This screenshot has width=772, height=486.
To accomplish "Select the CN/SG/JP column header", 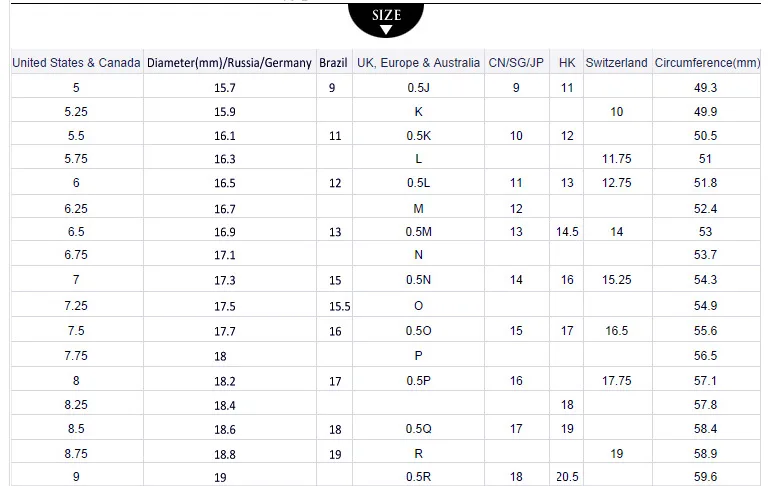I will click(x=516, y=63).
